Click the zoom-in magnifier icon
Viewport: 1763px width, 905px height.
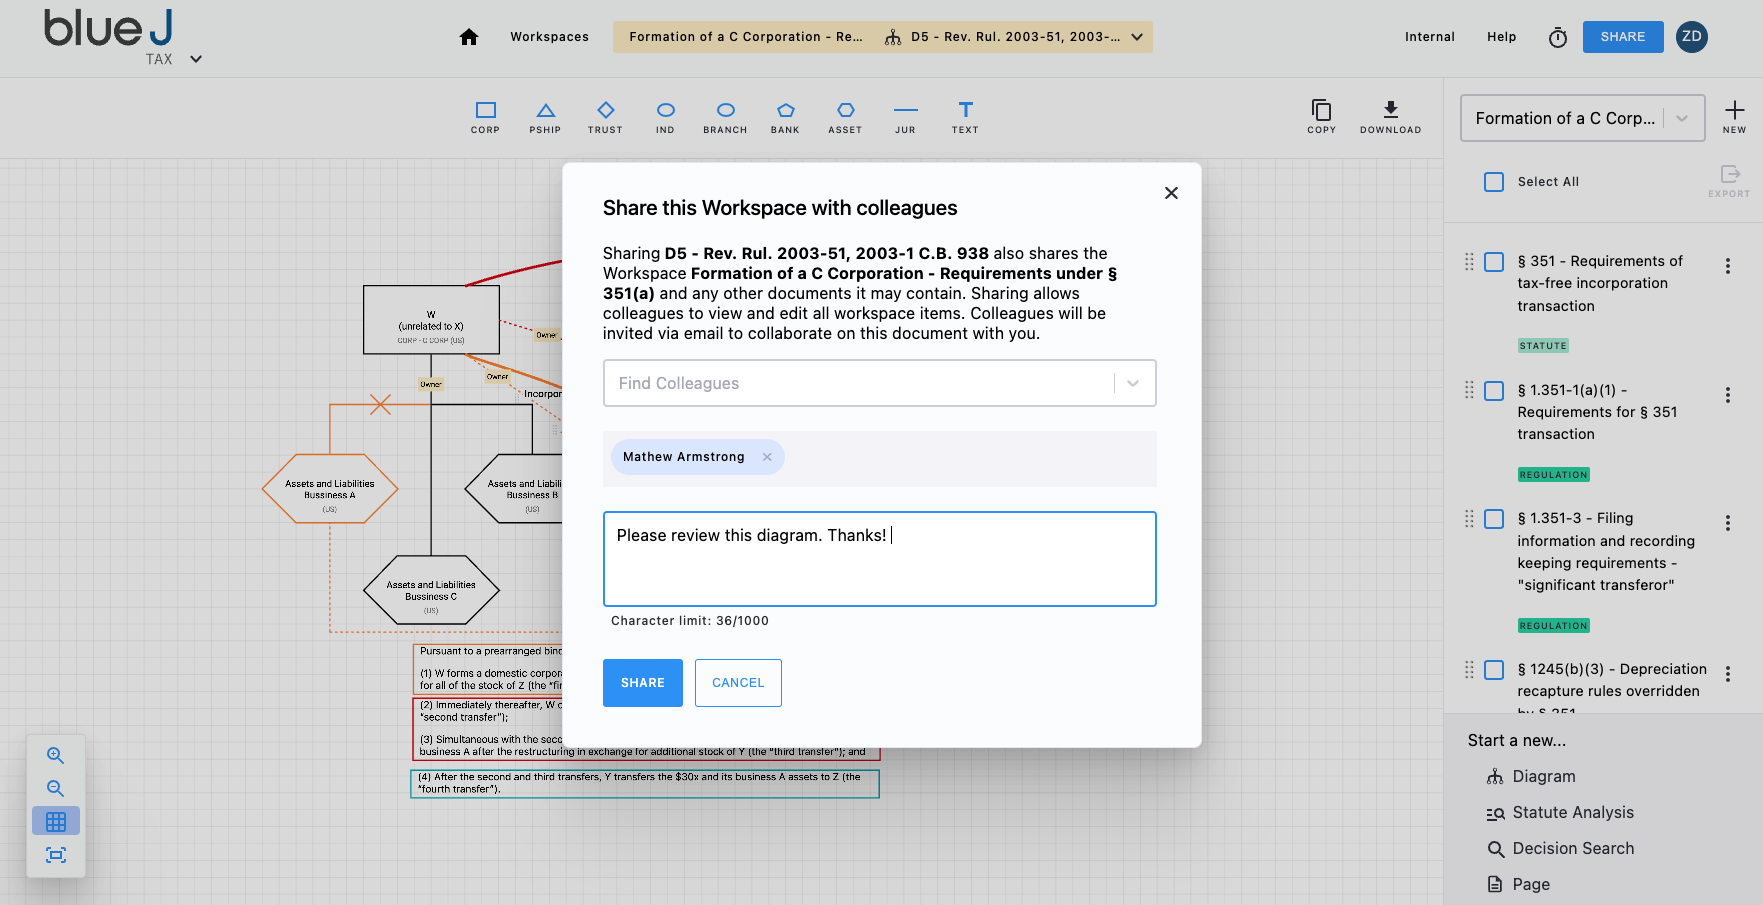[x=55, y=756]
